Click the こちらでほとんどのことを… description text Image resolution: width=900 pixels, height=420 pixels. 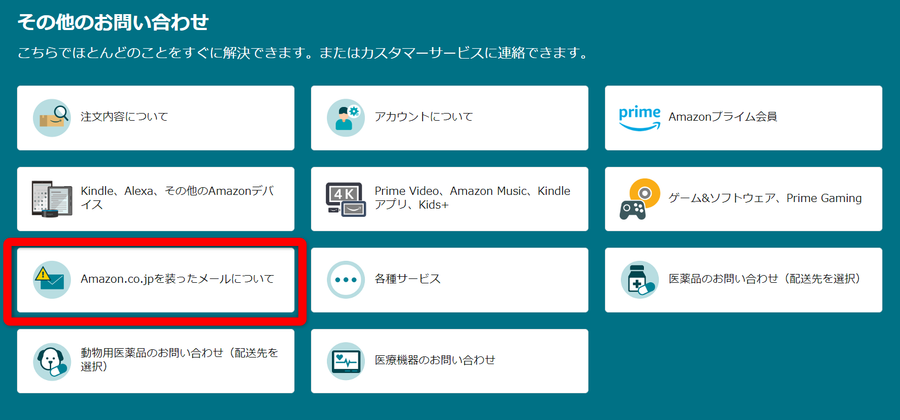pos(303,55)
